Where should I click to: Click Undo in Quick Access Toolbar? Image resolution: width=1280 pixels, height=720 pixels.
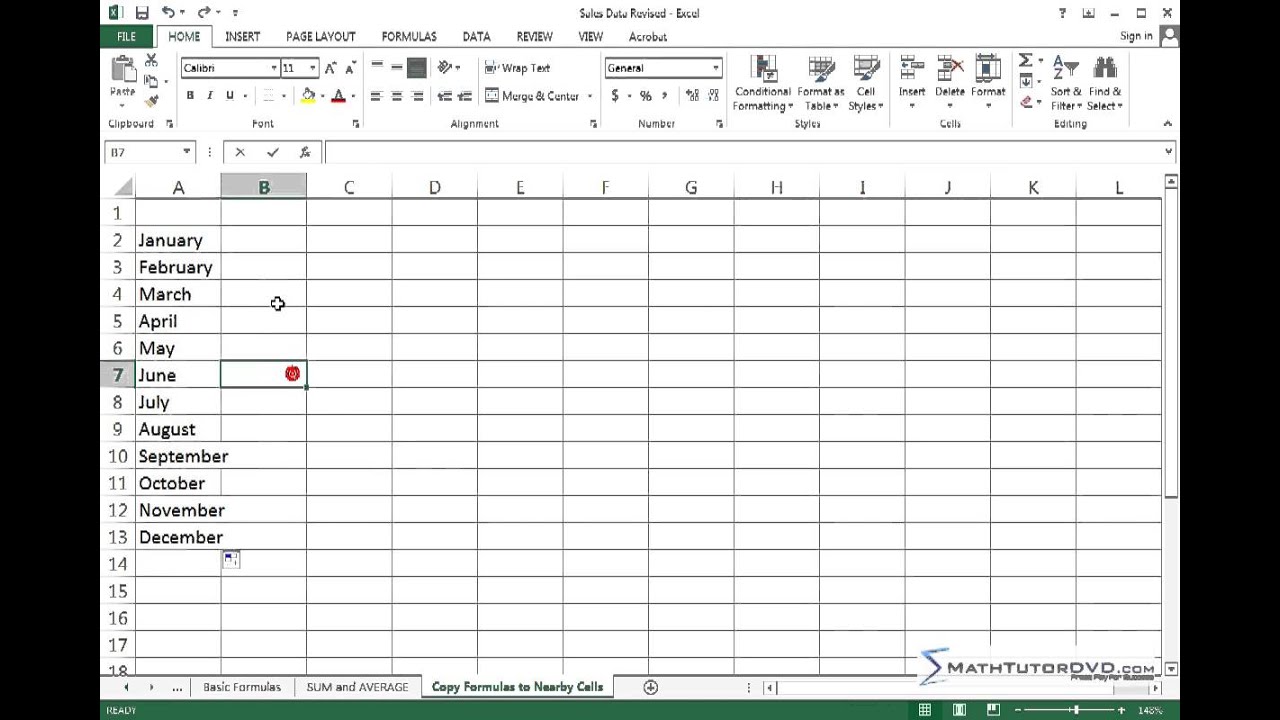tap(168, 13)
